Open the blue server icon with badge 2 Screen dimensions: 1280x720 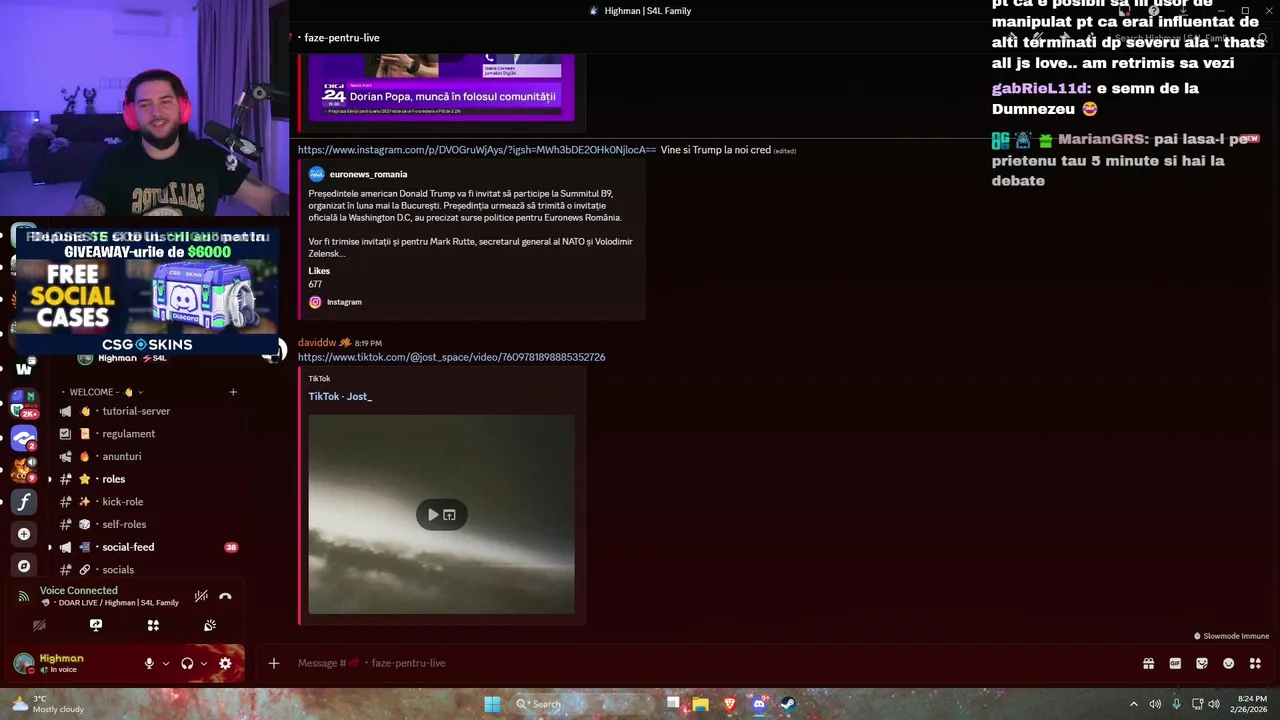click(23, 438)
